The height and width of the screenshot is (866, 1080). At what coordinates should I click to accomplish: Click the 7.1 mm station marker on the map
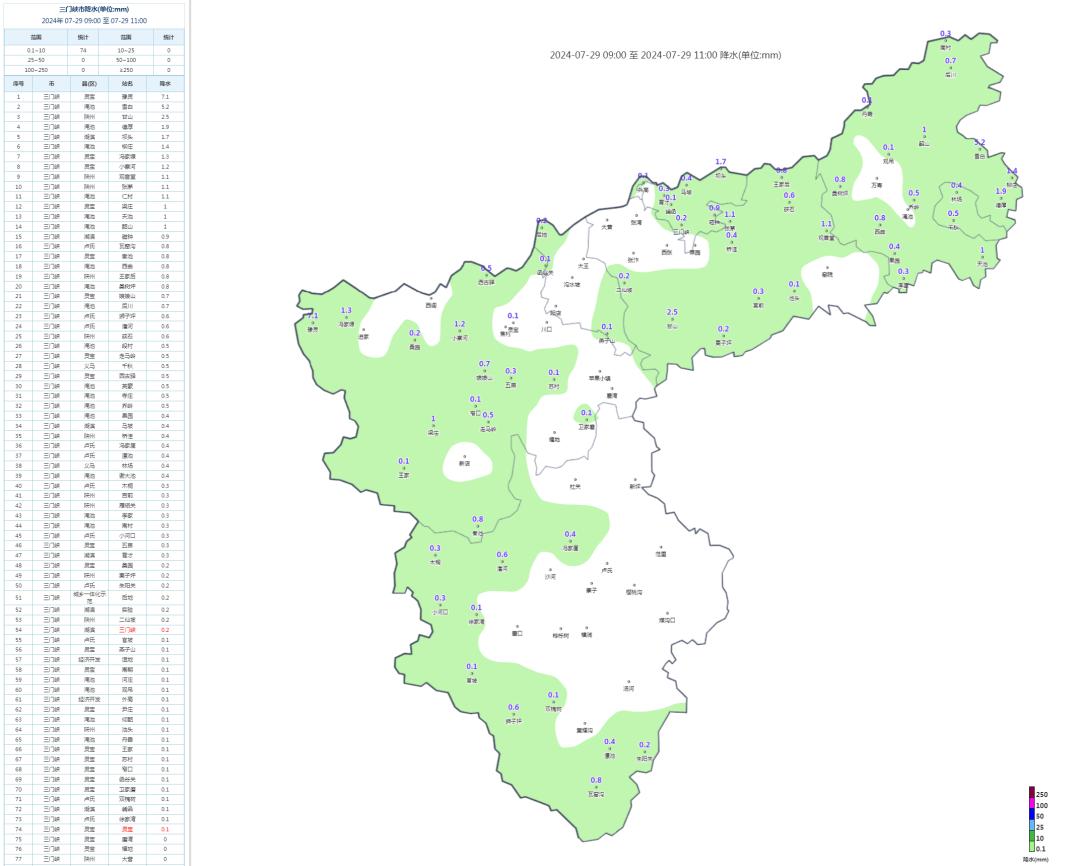tap(312, 322)
